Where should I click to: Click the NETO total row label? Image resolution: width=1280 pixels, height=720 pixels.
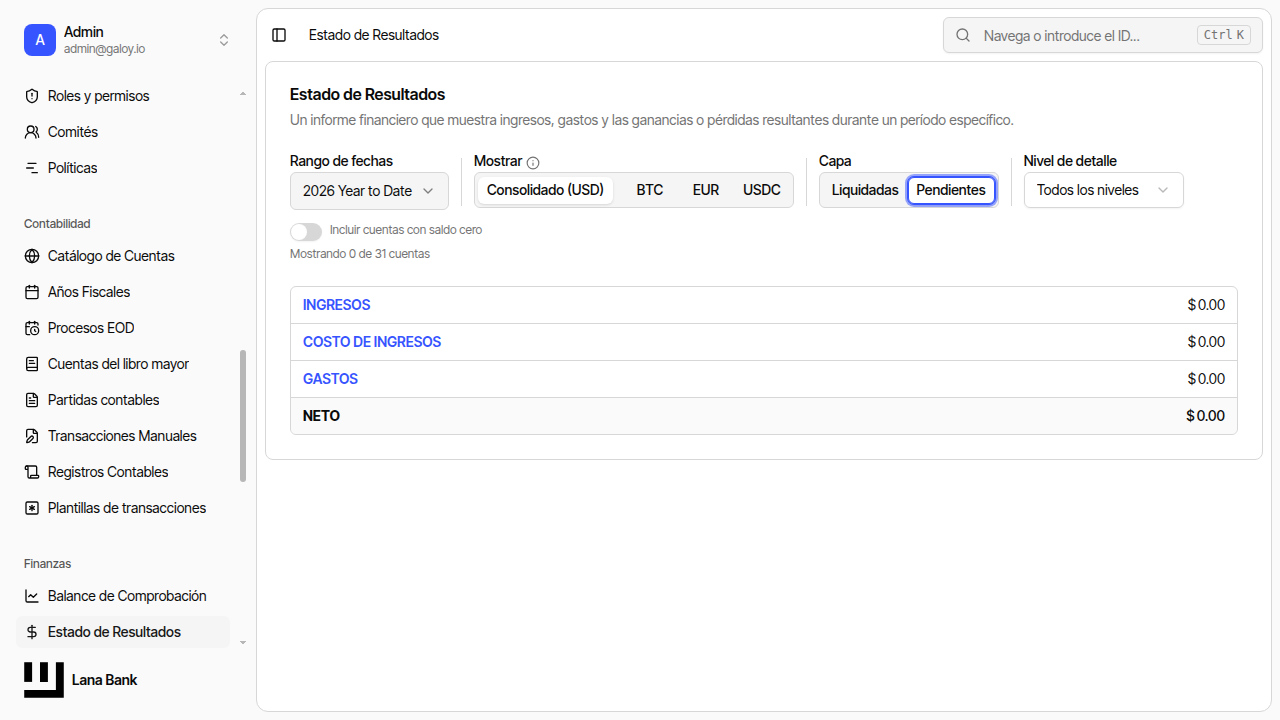coord(321,416)
